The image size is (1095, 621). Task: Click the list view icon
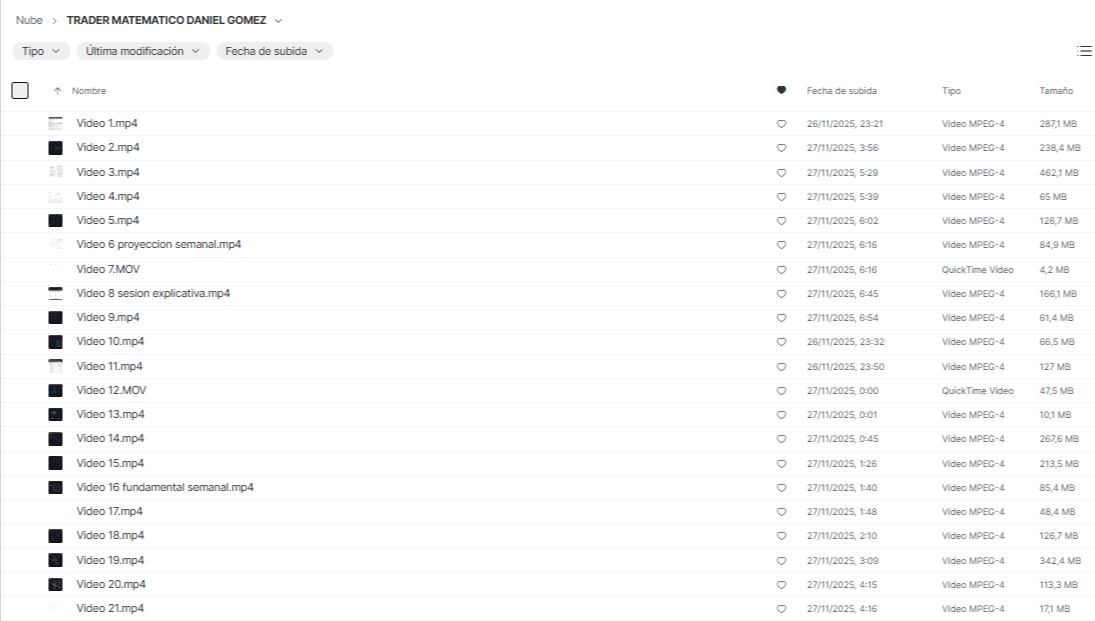(x=1084, y=51)
